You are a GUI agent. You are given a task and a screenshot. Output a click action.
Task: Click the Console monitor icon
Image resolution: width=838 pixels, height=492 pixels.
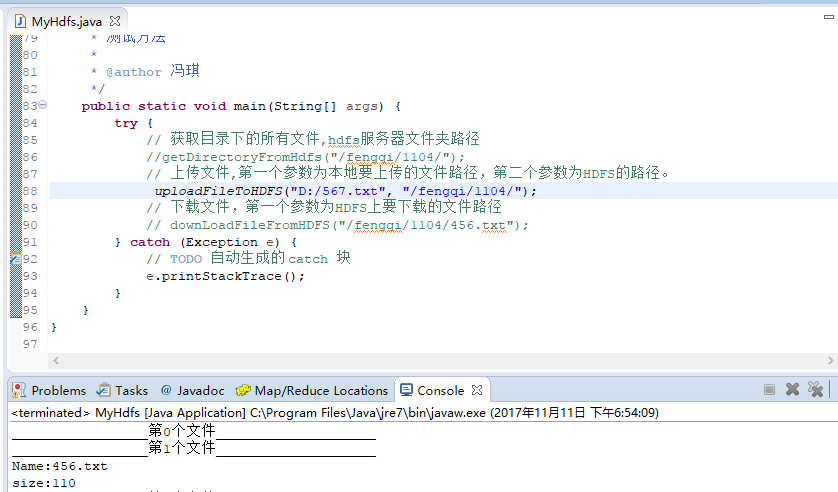pos(407,390)
